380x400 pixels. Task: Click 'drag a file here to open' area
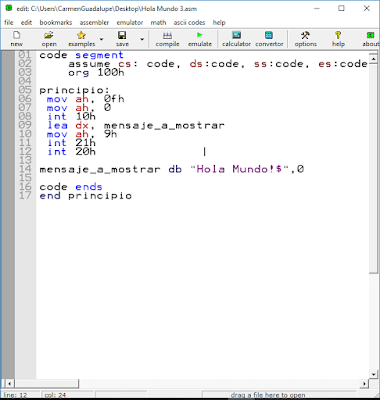point(268,395)
